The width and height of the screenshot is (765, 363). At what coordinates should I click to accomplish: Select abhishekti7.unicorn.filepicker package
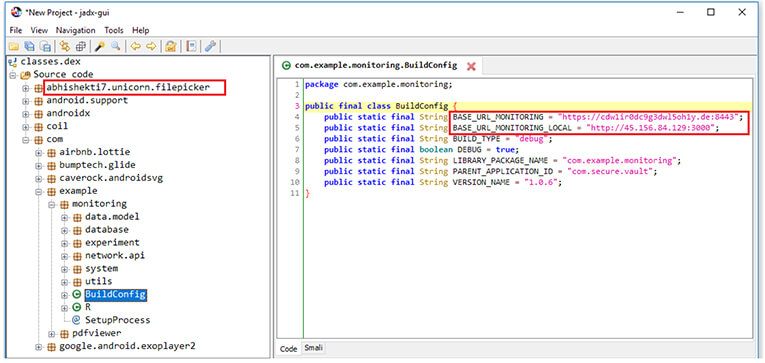[128, 87]
